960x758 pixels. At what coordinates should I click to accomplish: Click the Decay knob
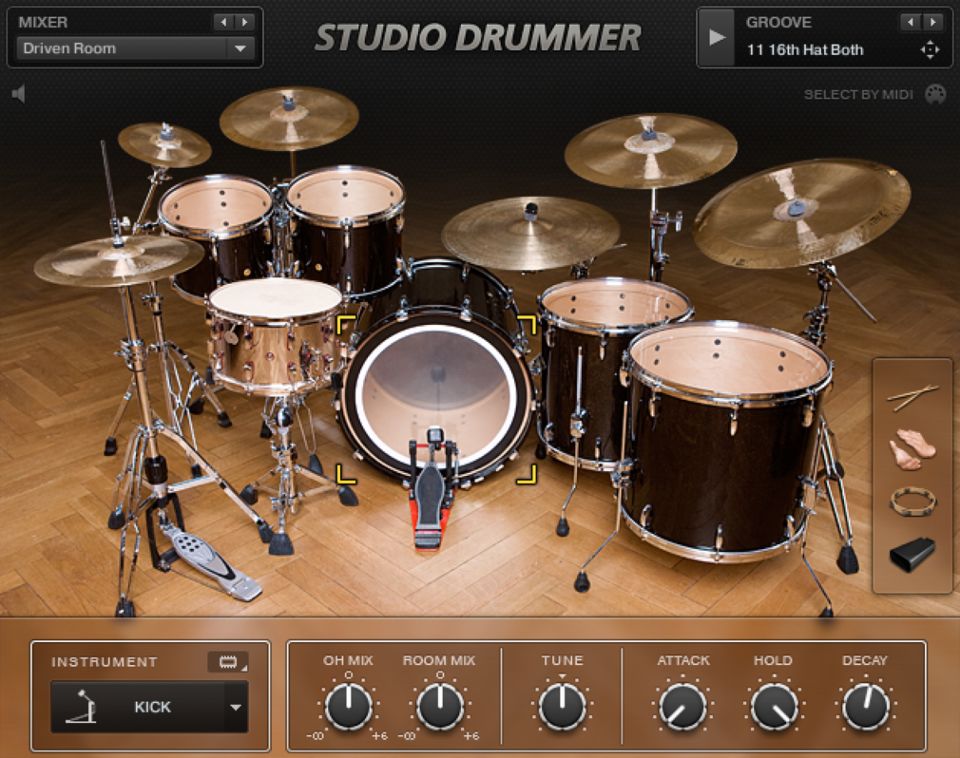point(865,706)
